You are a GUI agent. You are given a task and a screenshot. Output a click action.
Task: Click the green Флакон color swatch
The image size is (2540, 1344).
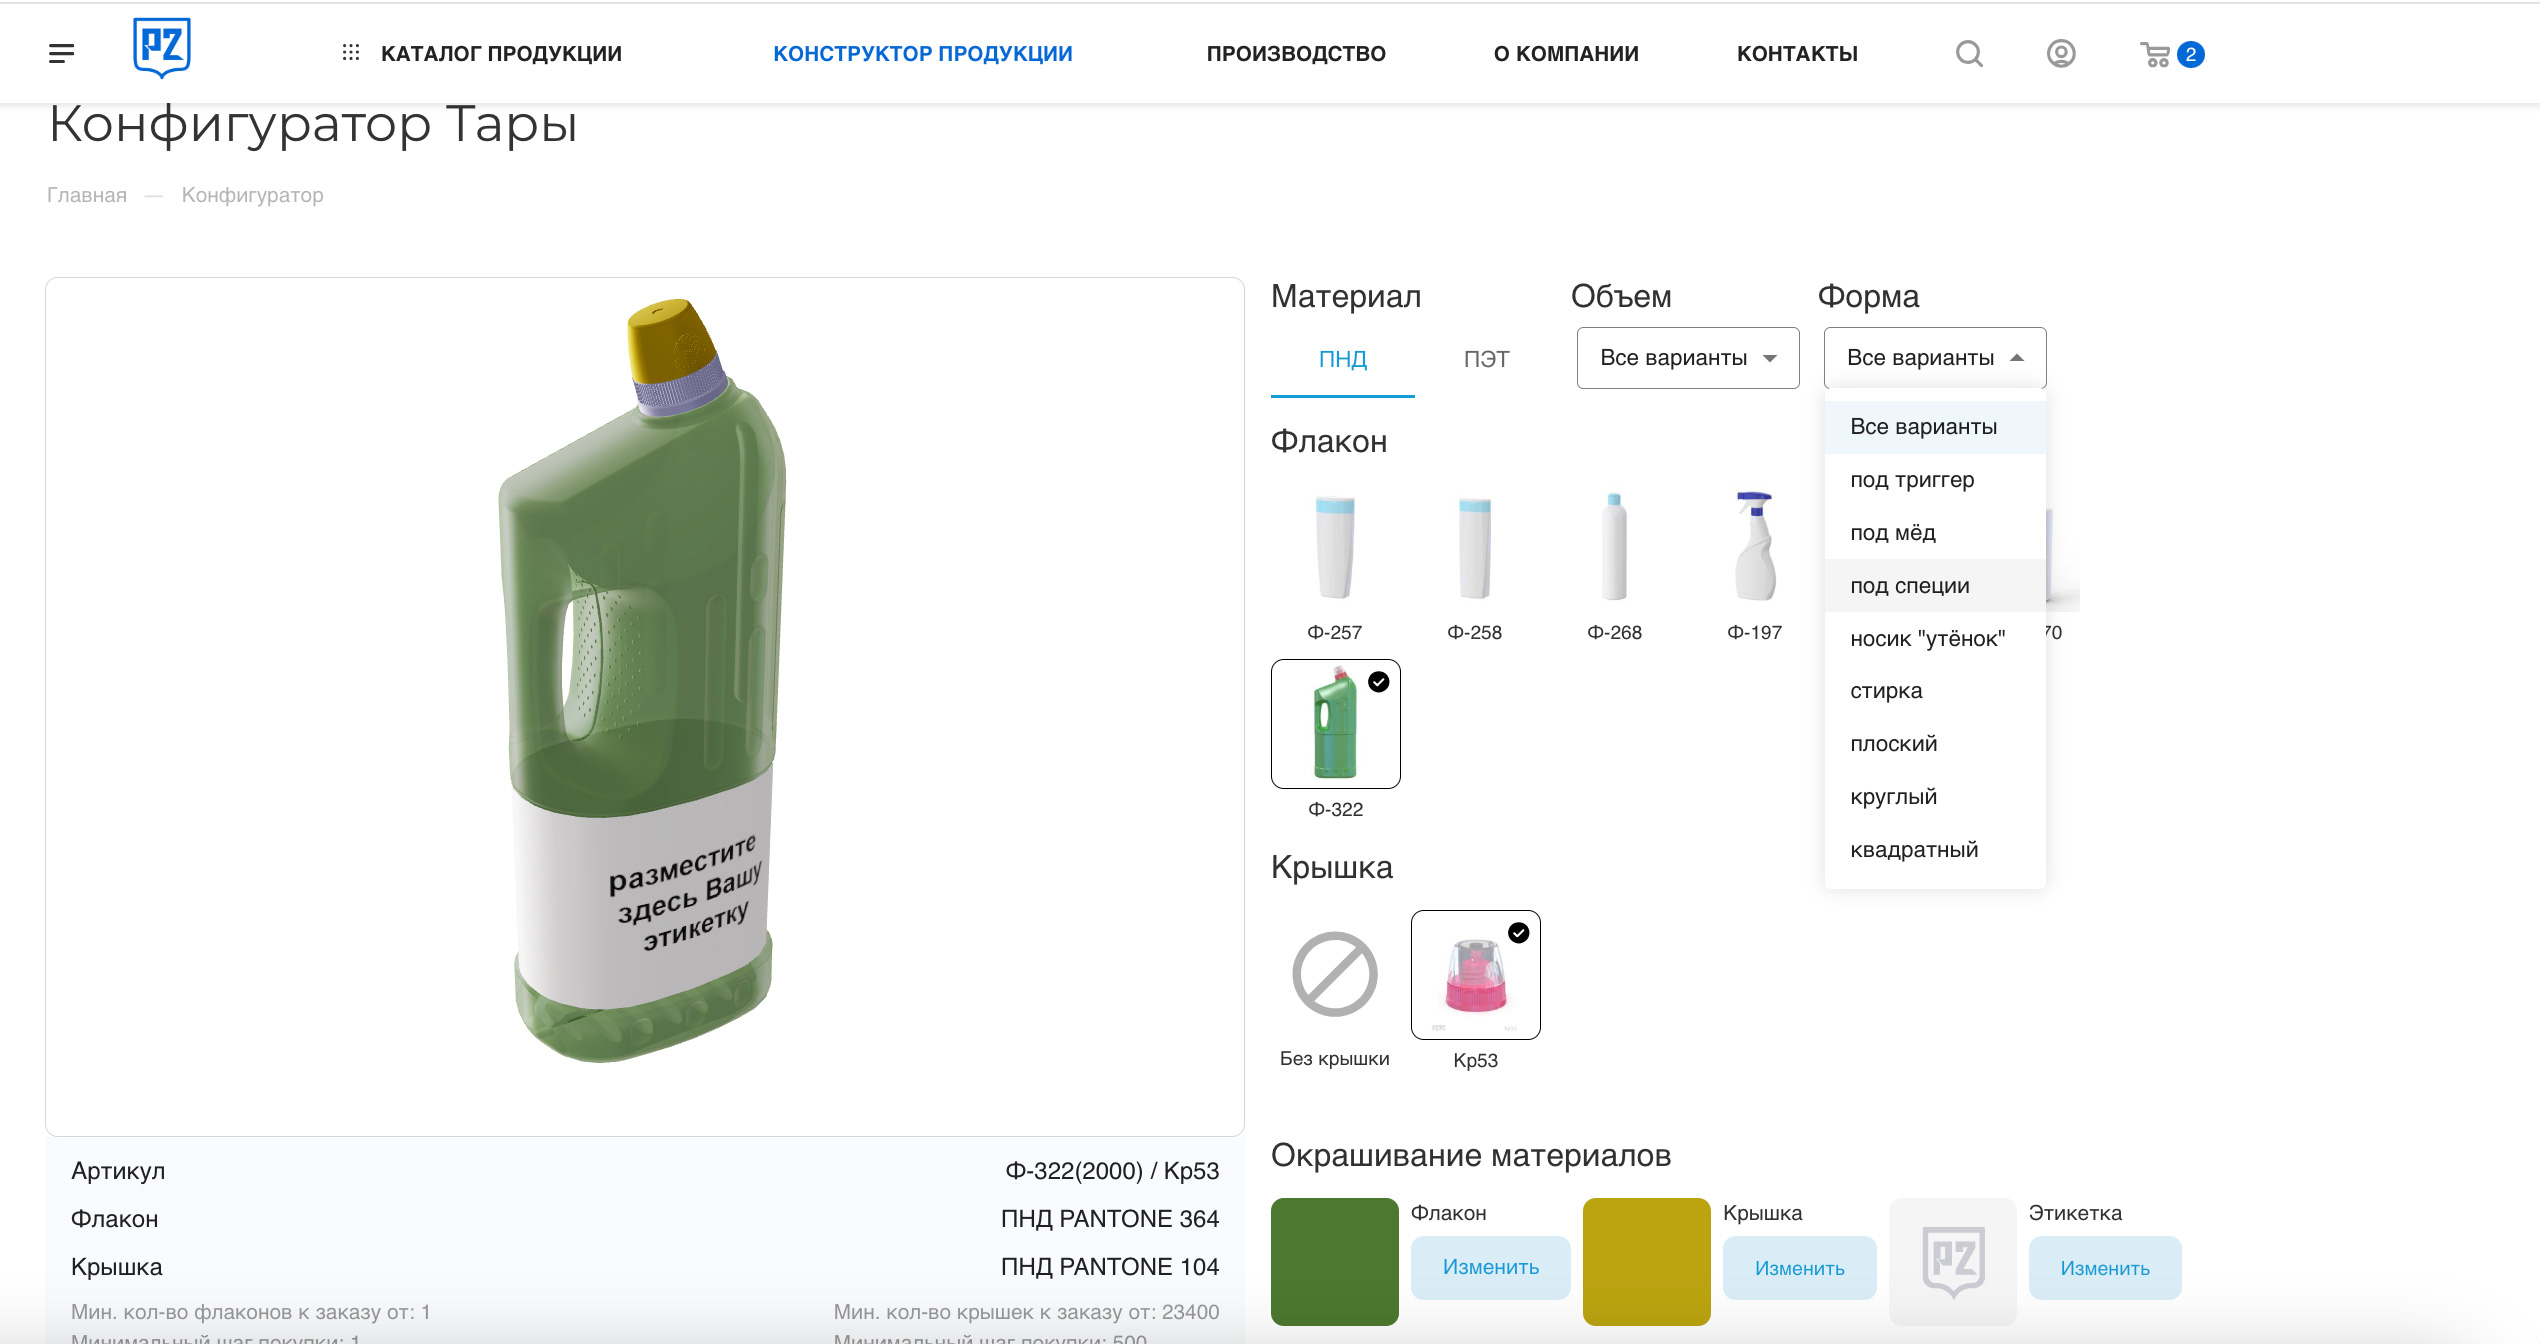(x=1335, y=1262)
